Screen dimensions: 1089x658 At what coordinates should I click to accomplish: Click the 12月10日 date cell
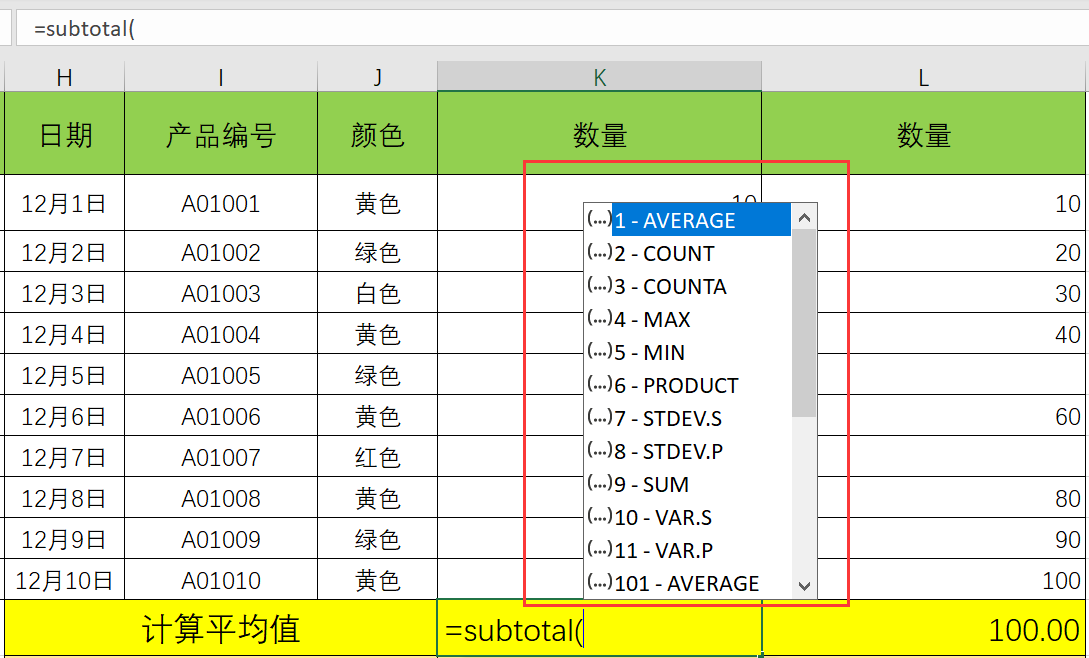click(65, 579)
